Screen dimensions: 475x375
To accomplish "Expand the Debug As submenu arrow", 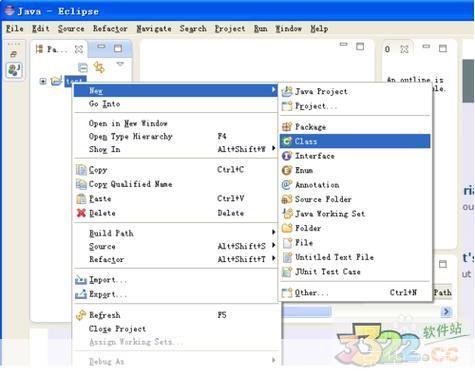I will (x=273, y=360).
